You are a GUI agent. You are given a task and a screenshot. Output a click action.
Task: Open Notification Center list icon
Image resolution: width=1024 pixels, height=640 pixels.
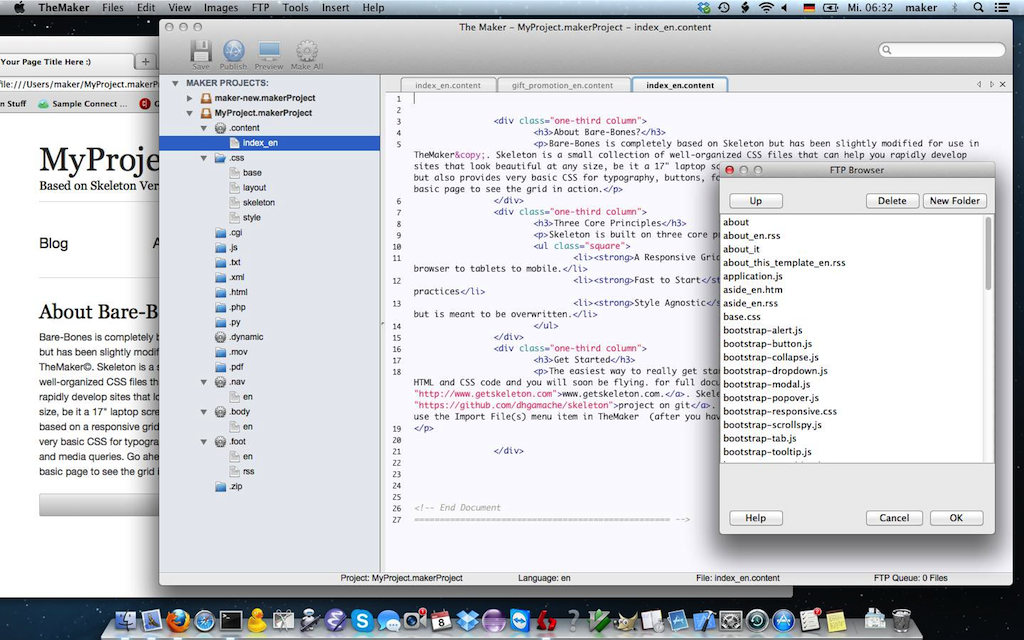coord(1001,7)
